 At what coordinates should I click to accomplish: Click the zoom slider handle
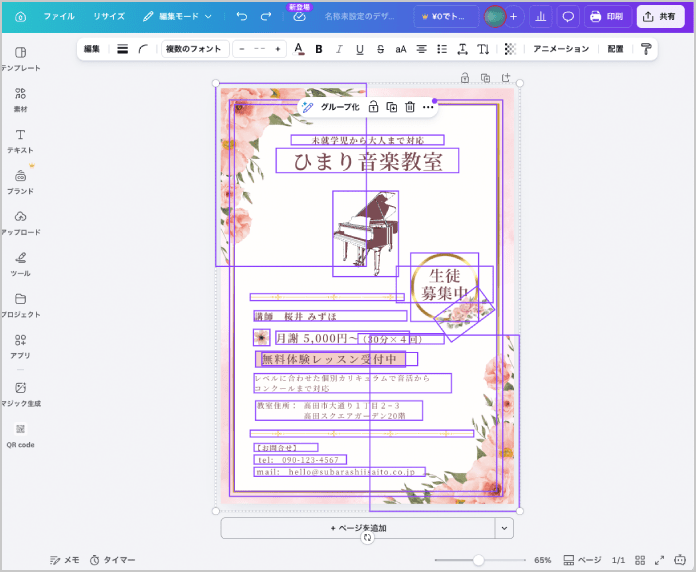click(479, 560)
